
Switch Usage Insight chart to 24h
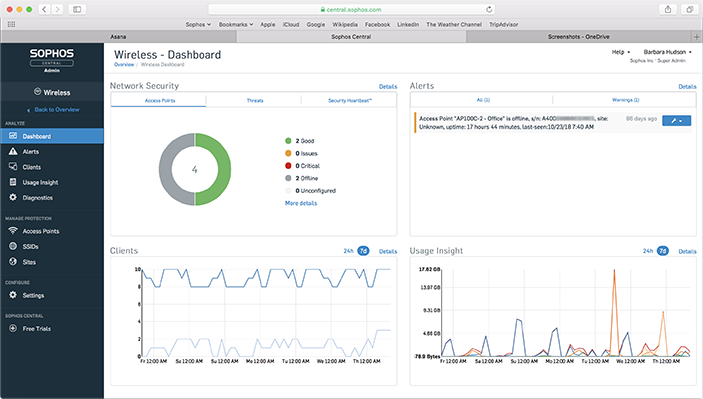tap(648, 251)
